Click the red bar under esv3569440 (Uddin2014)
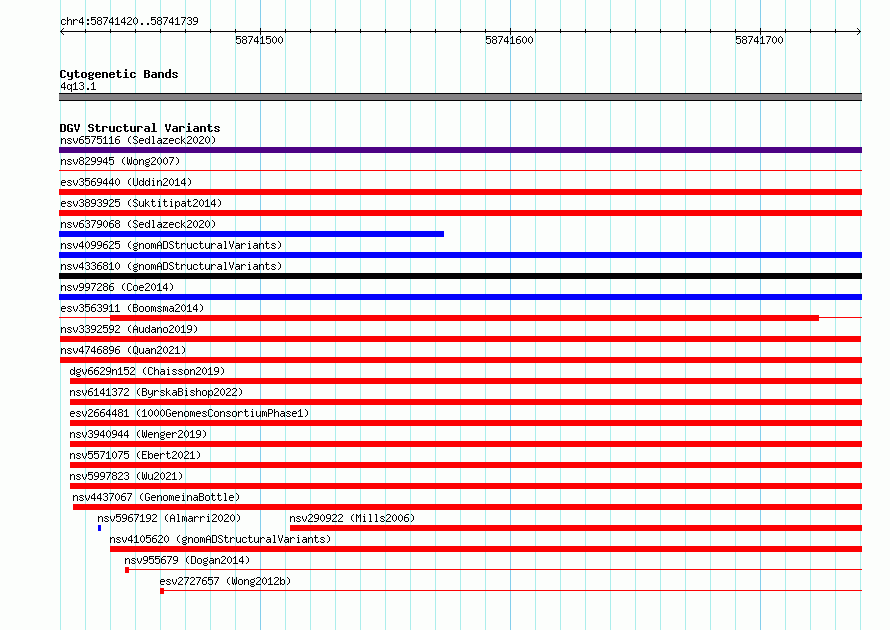The width and height of the screenshot is (890, 630). click(460, 192)
